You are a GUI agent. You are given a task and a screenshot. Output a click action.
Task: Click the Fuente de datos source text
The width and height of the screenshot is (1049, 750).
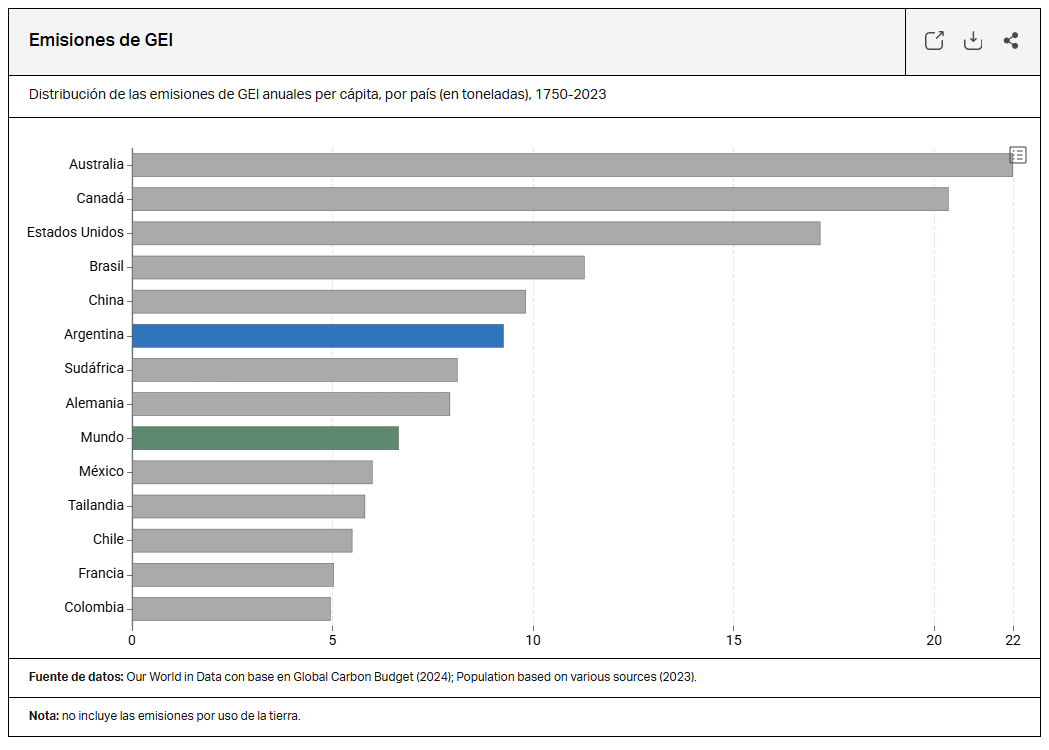tap(362, 677)
